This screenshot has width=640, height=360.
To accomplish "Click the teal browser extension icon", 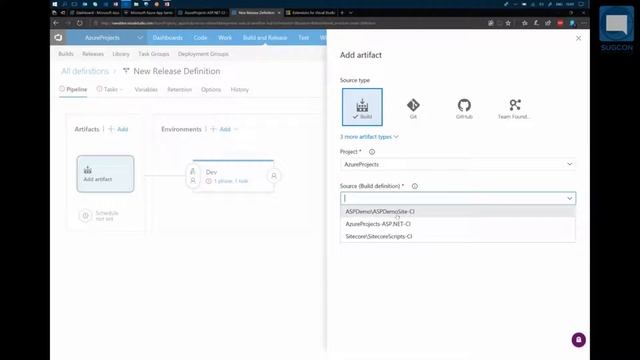I will [x=572, y=23].
